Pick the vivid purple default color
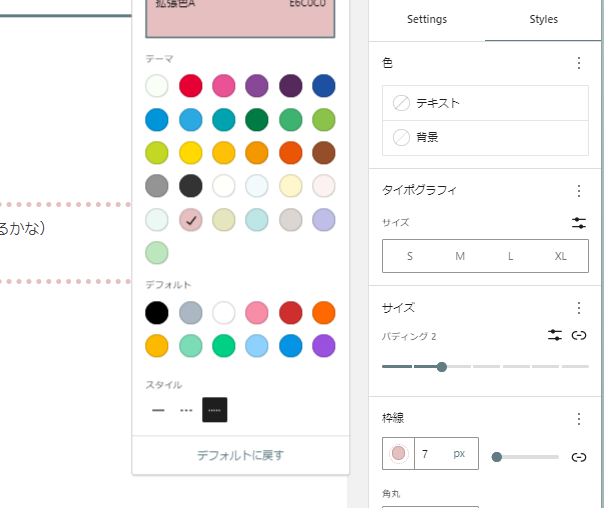 [x=324, y=346]
